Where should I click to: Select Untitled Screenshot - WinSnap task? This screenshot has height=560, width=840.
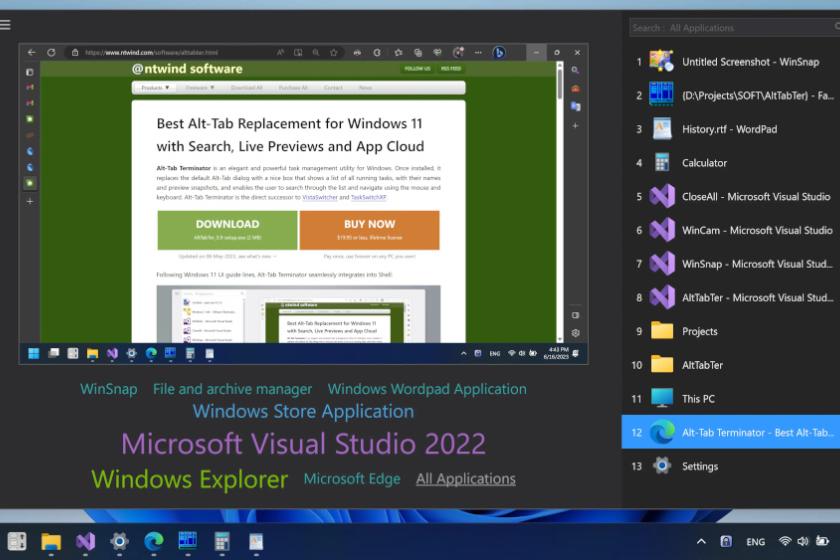[x=731, y=62]
